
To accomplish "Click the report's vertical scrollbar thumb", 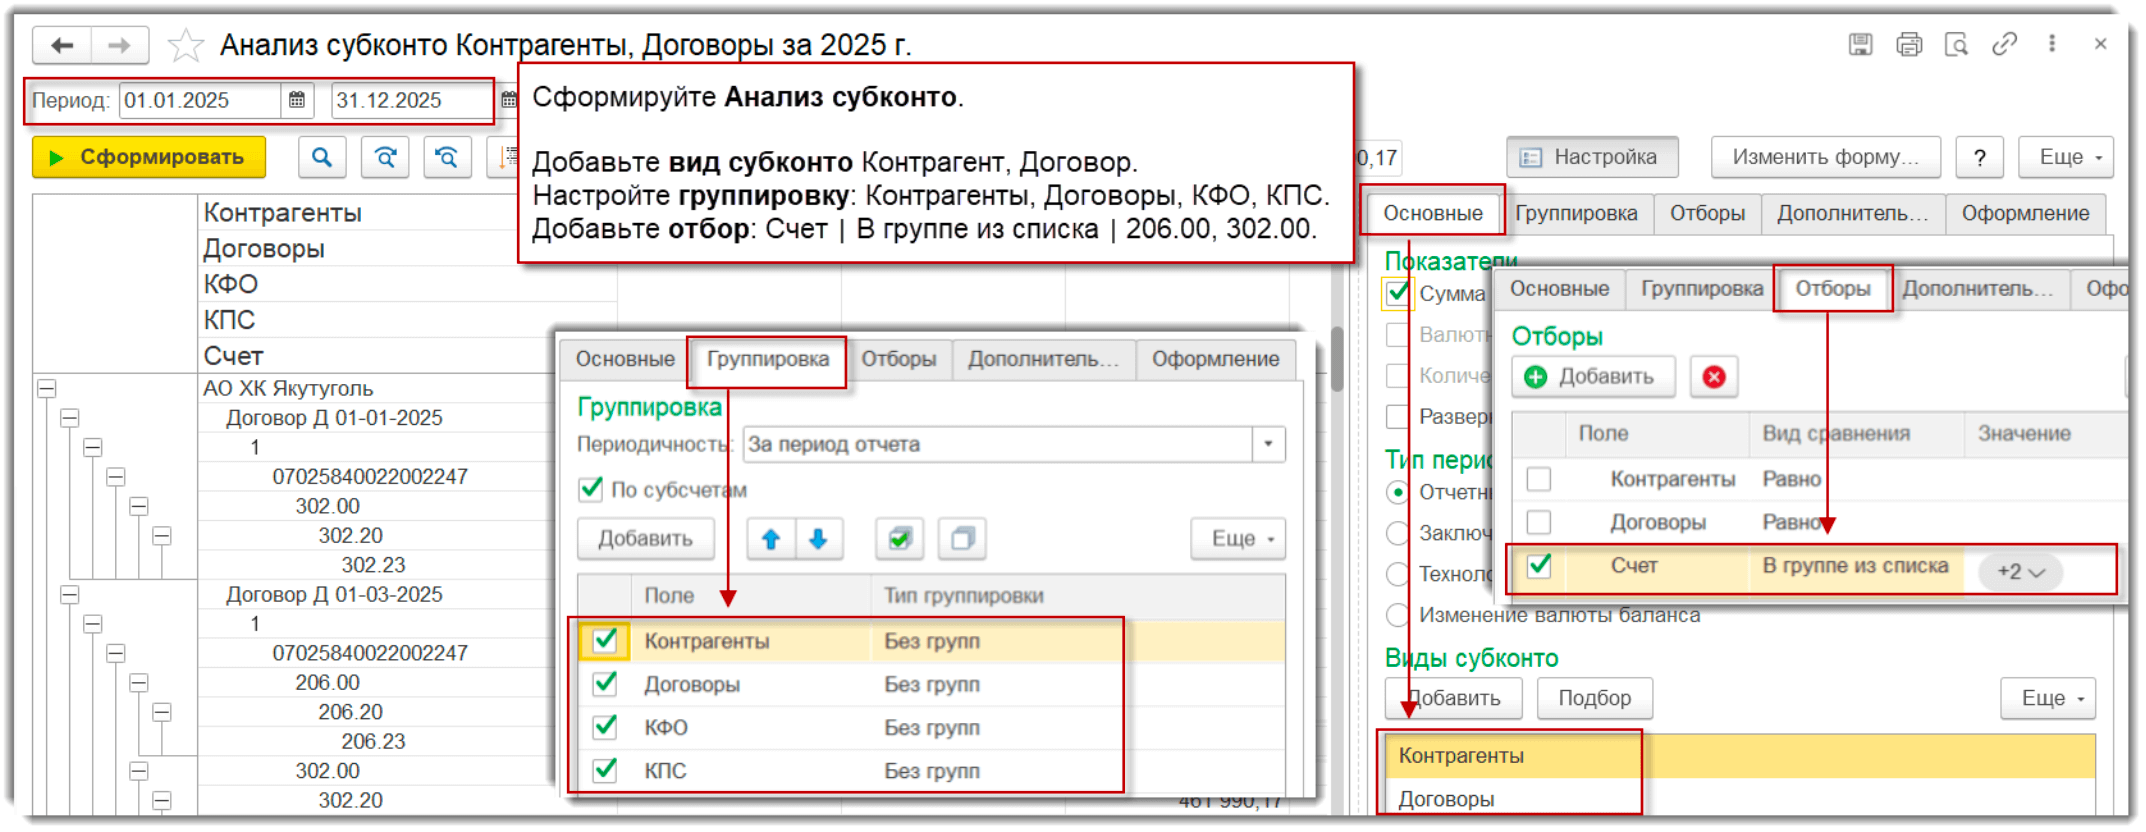I will (x=1337, y=358).
